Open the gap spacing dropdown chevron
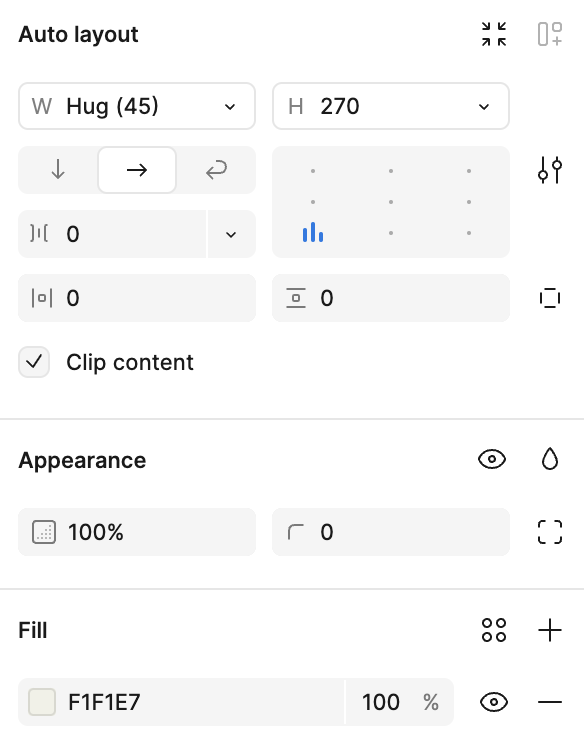 point(231,234)
